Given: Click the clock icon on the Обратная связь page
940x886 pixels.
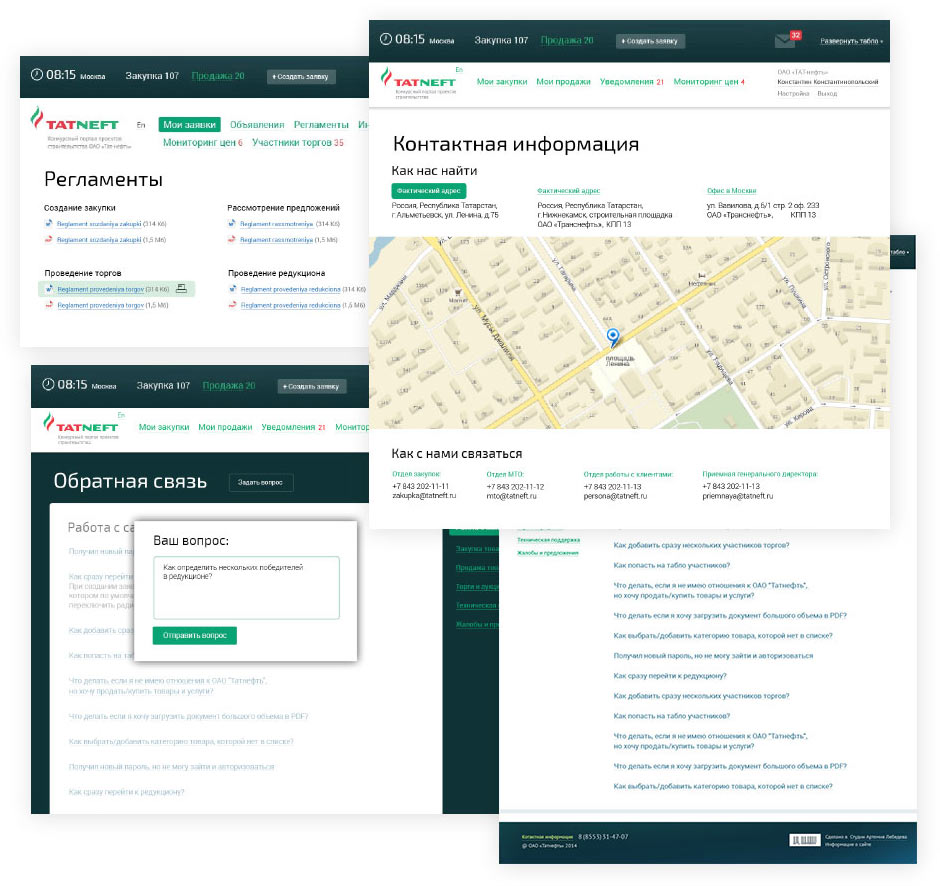Looking at the screenshot, I should pyautogui.click(x=48, y=385).
